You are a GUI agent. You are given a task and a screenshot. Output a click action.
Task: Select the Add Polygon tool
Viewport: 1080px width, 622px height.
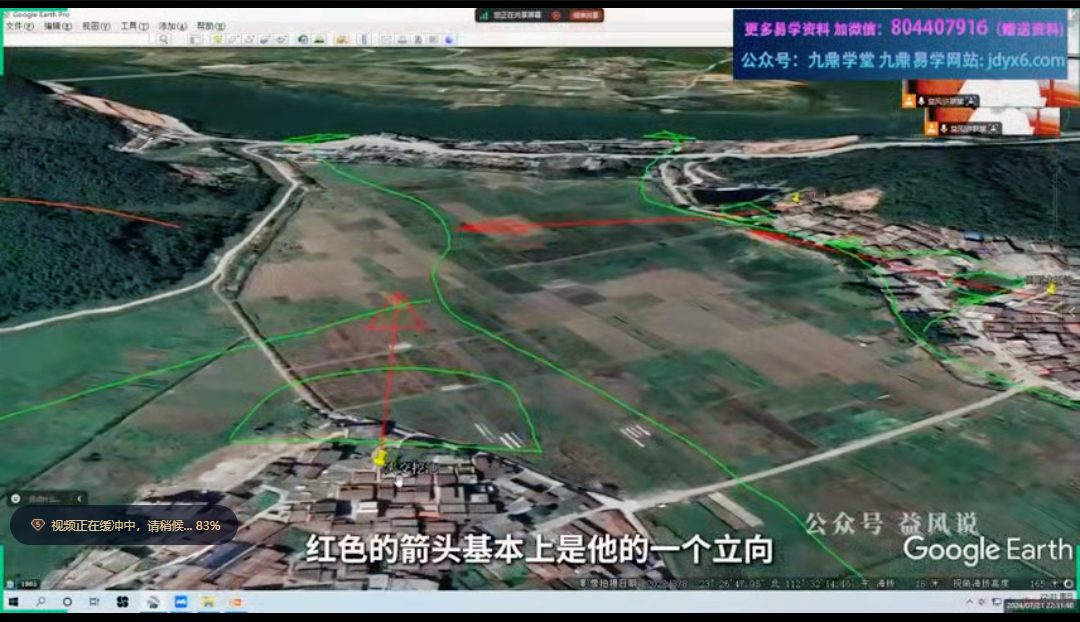pos(233,39)
